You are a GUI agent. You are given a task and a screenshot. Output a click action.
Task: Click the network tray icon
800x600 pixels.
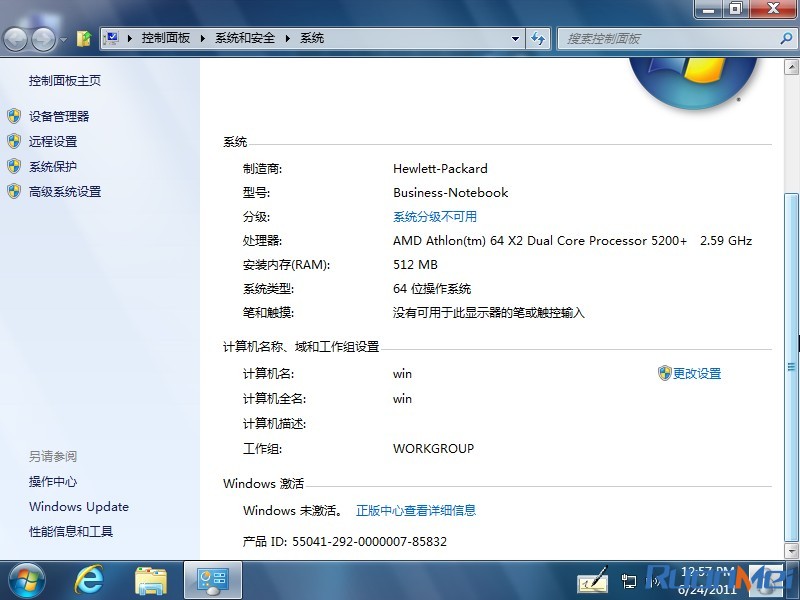click(x=629, y=581)
